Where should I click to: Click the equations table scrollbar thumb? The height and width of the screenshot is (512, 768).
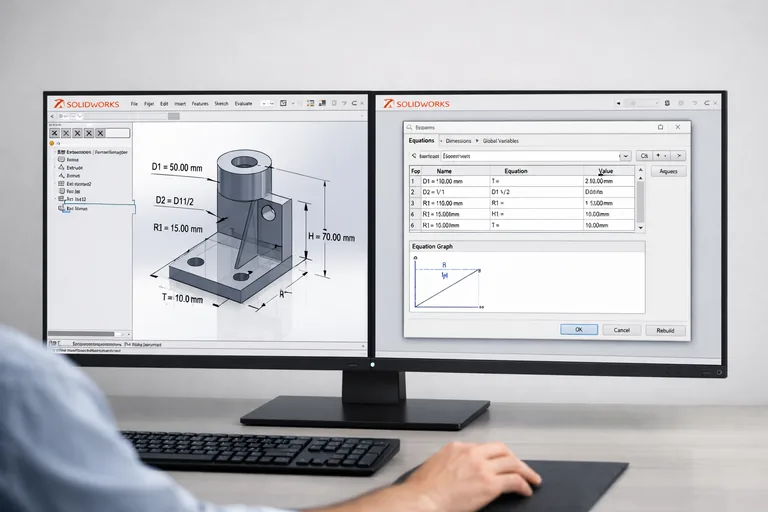click(x=640, y=201)
